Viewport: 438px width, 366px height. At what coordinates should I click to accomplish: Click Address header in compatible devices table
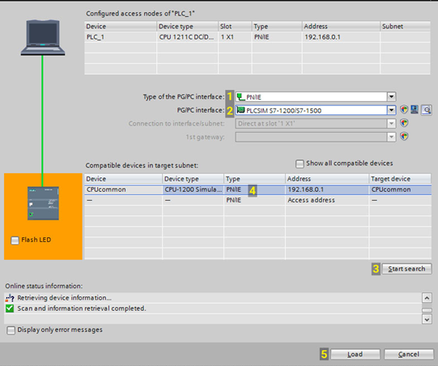327,179
